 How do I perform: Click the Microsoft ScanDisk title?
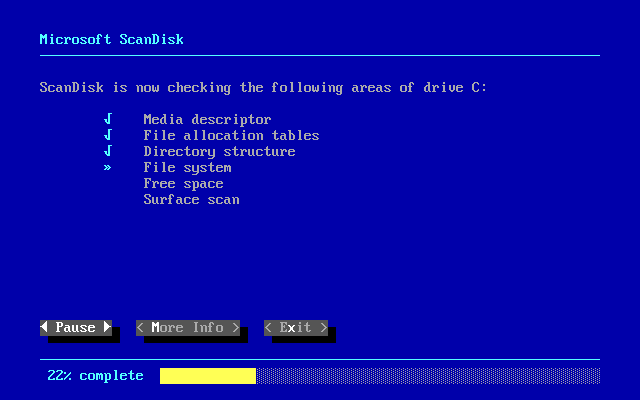[x=111, y=39]
